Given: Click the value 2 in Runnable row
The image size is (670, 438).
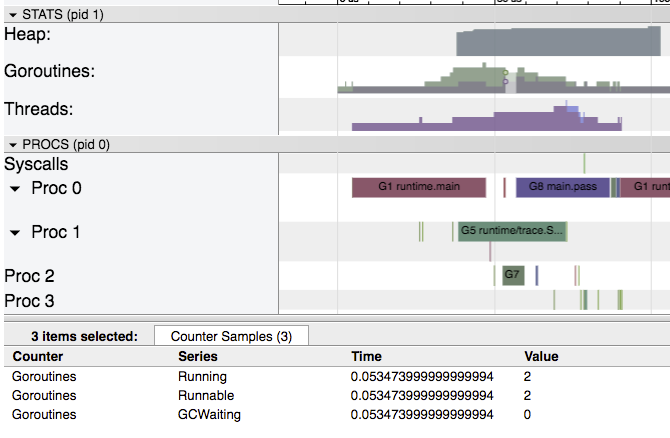Looking at the screenshot, I should [527, 396].
